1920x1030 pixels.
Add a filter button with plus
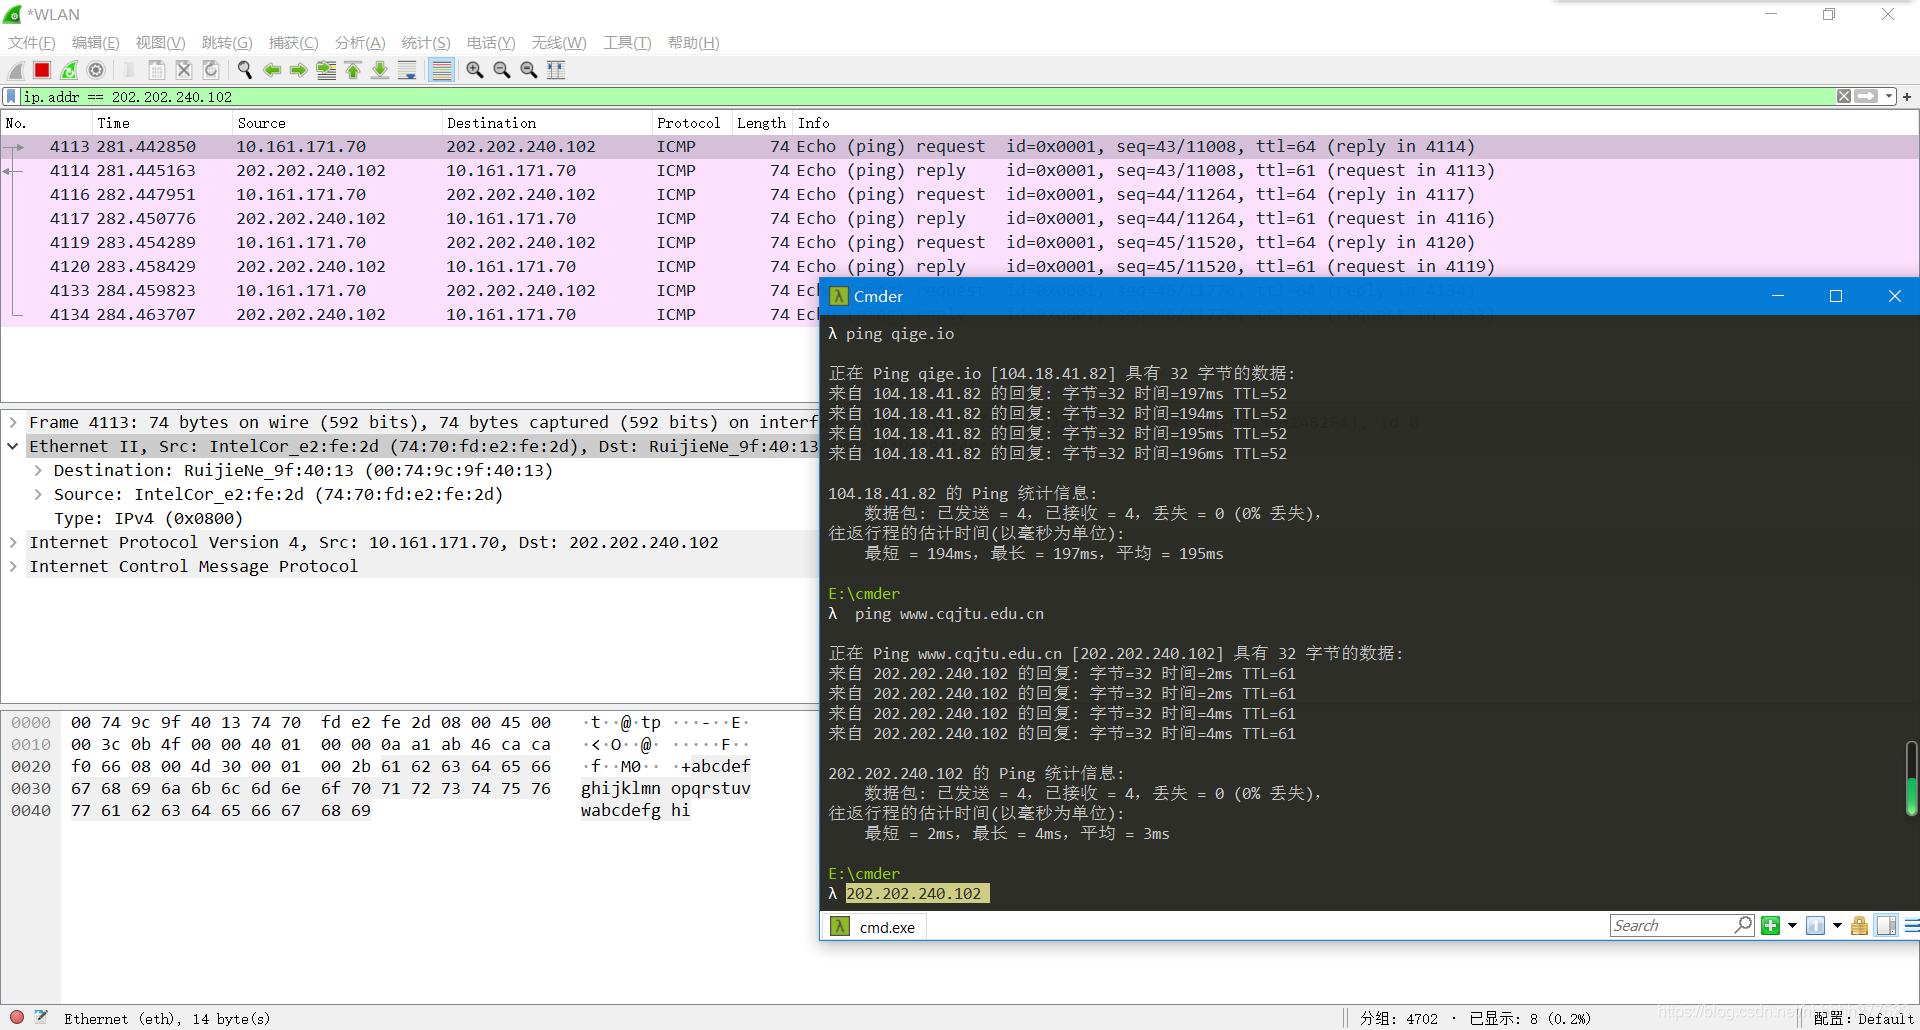click(x=1907, y=97)
